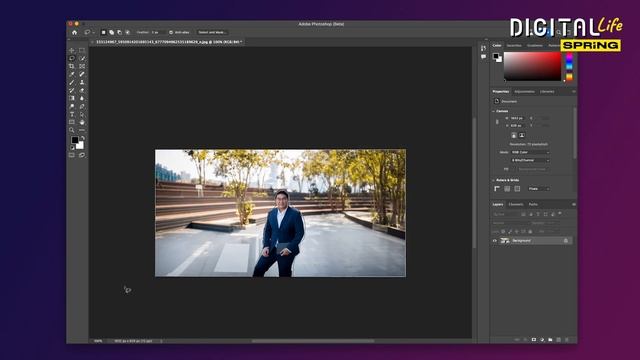The height and width of the screenshot is (360, 640).
Task: Select the Clone Stamp tool
Action: click(82, 82)
